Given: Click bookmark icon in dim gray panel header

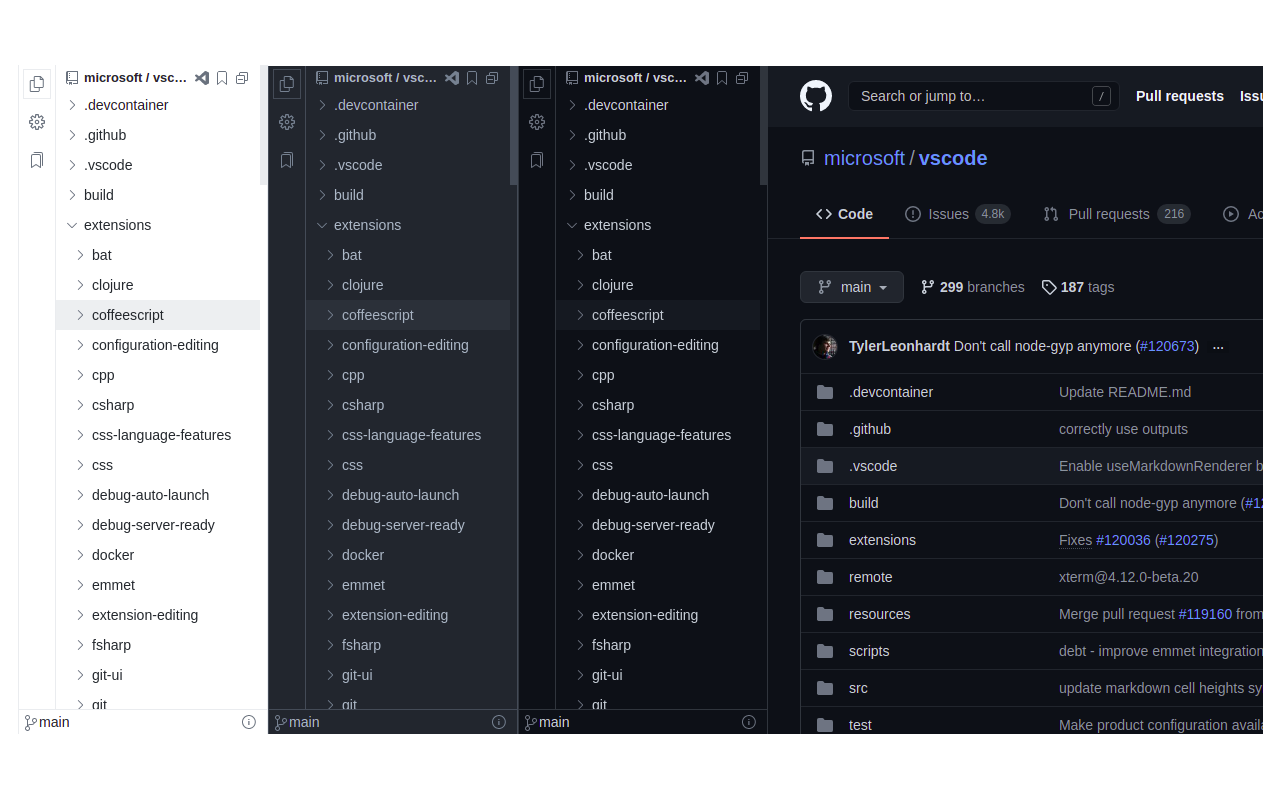Looking at the screenshot, I should (472, 78).
